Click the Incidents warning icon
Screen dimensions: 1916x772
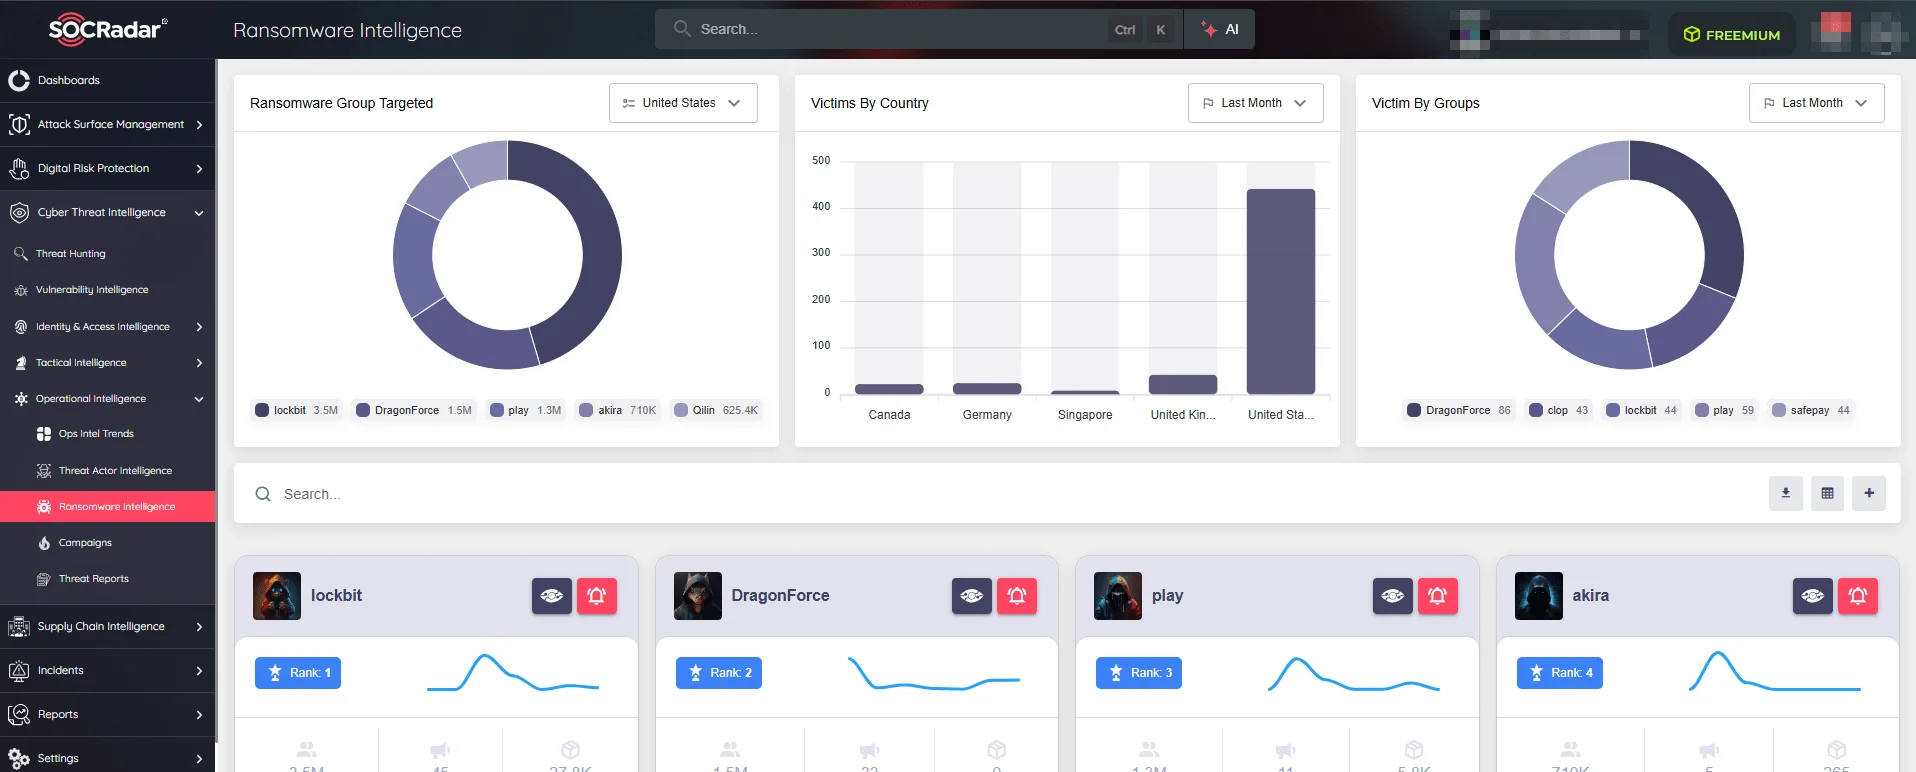pos(19,671)
